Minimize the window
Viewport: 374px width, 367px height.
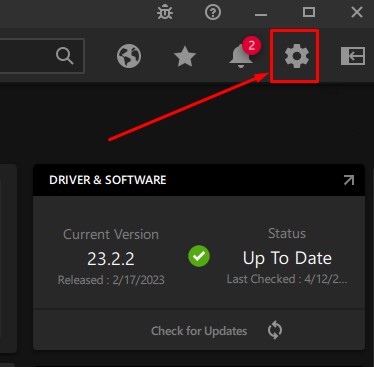(x=261, y=14)
